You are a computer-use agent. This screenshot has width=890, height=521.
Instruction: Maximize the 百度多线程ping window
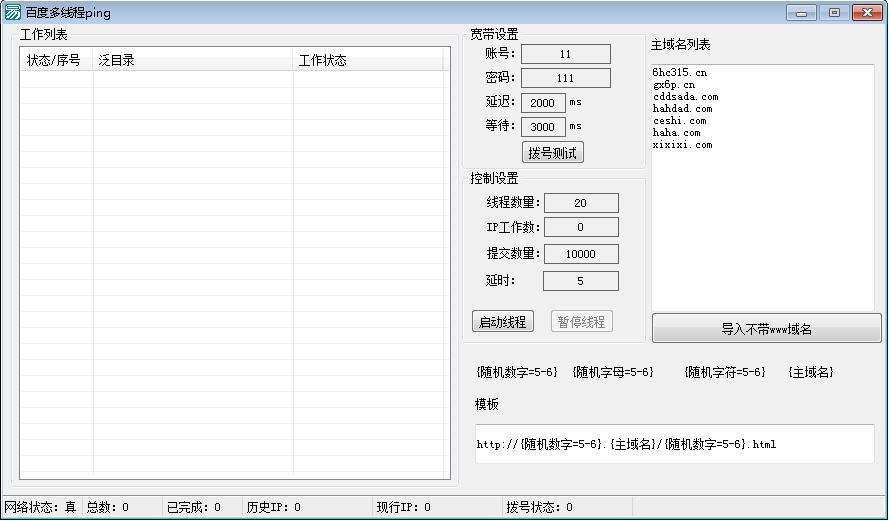pos(834,12)
